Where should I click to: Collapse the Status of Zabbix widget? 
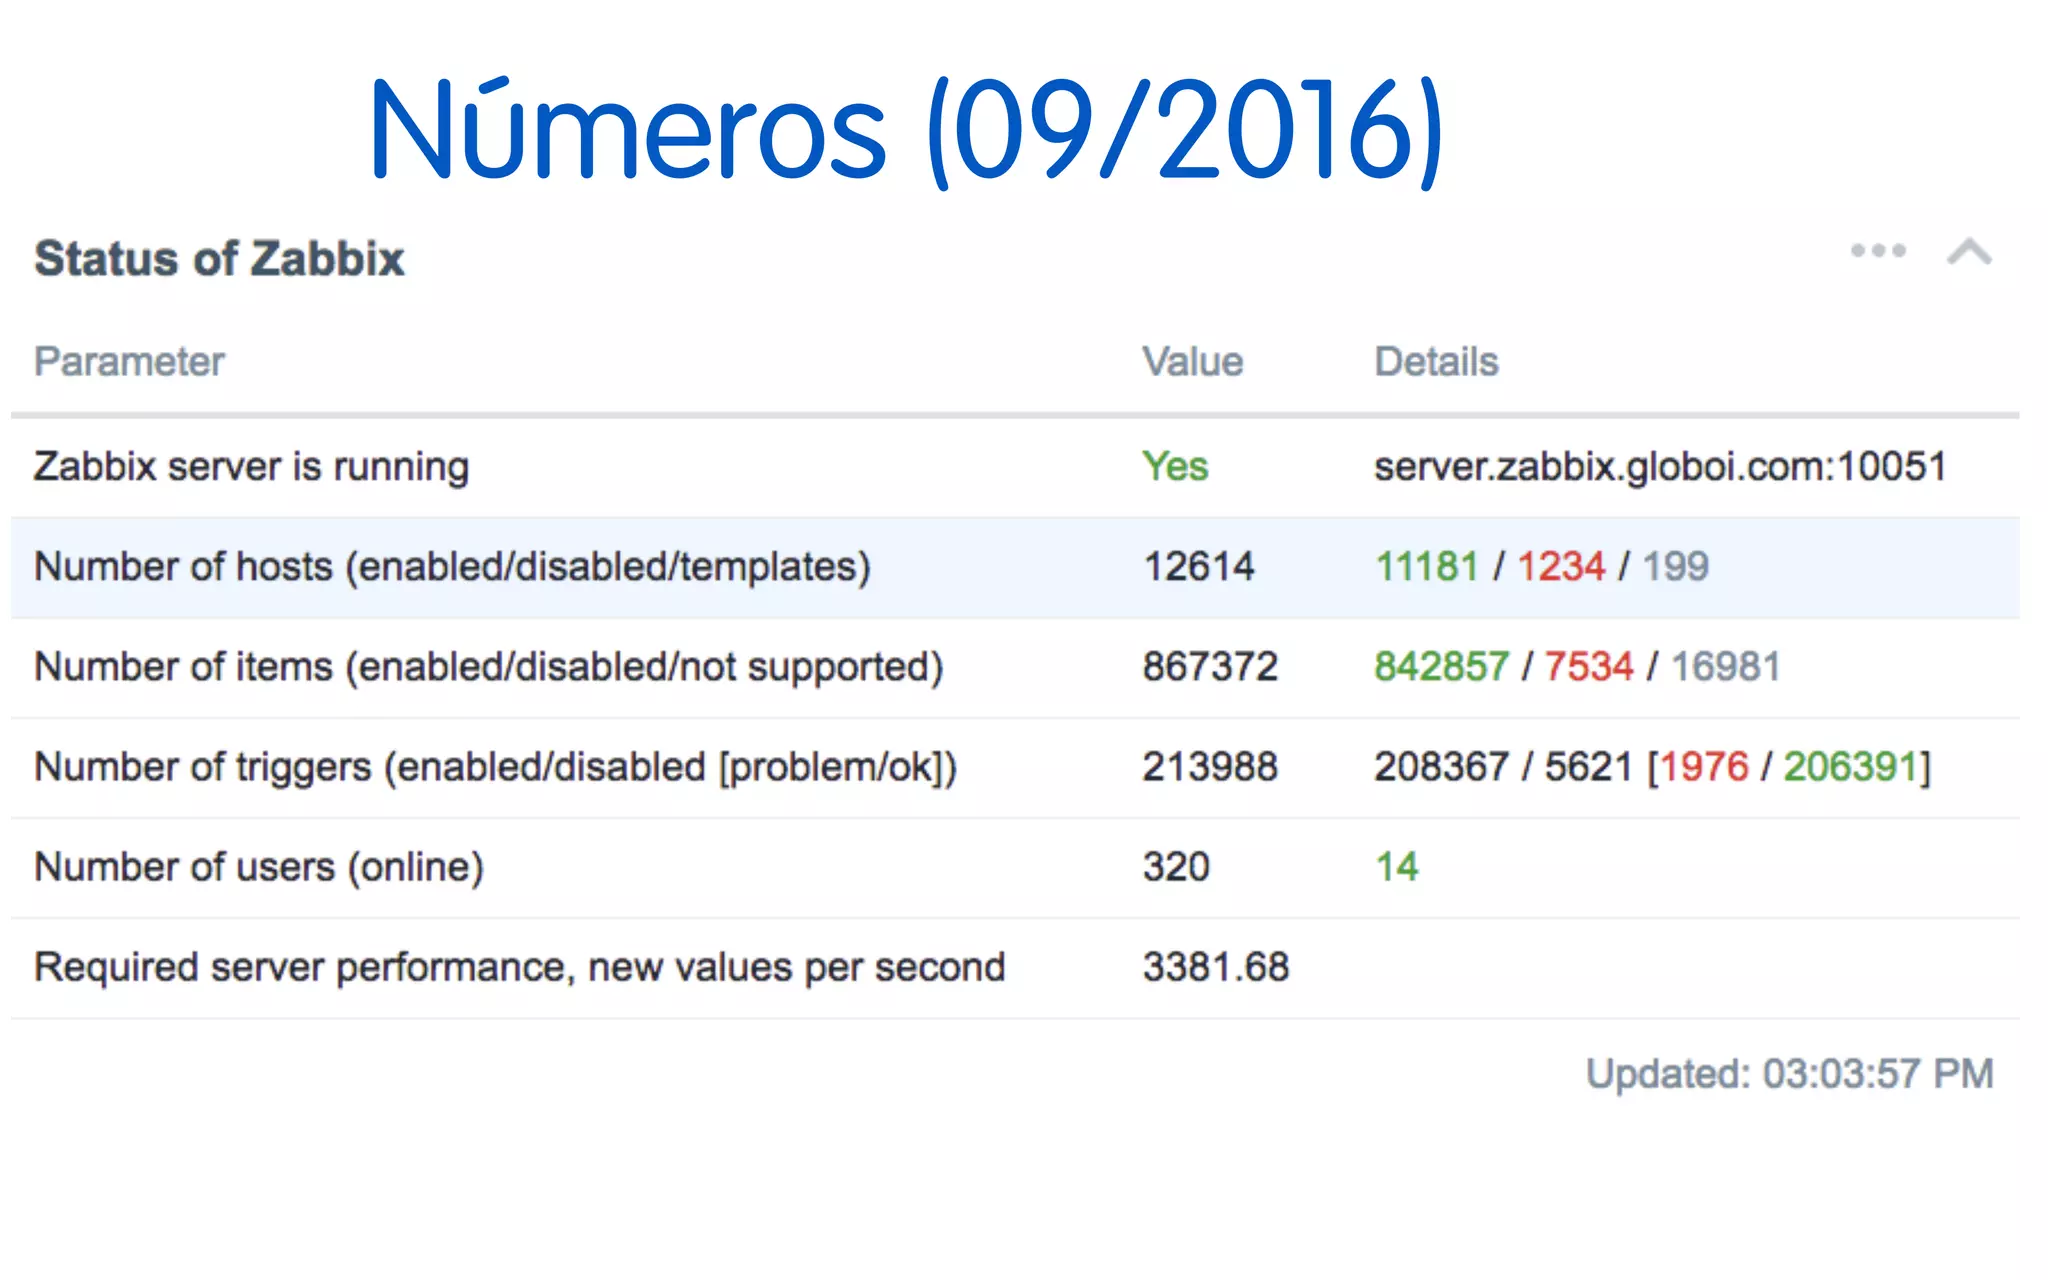[1969, 252]
